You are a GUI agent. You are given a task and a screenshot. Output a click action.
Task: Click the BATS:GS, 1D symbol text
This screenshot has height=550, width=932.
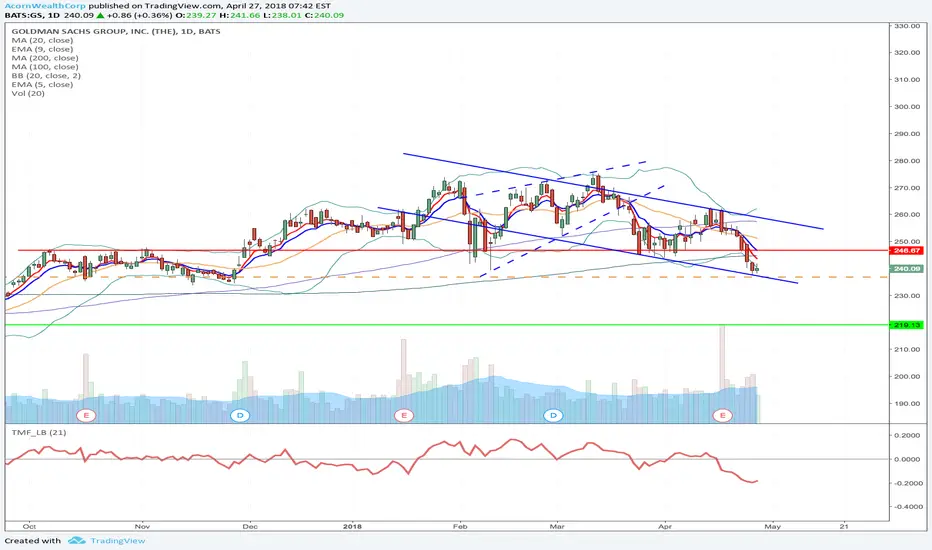click(x=30, y=15)
